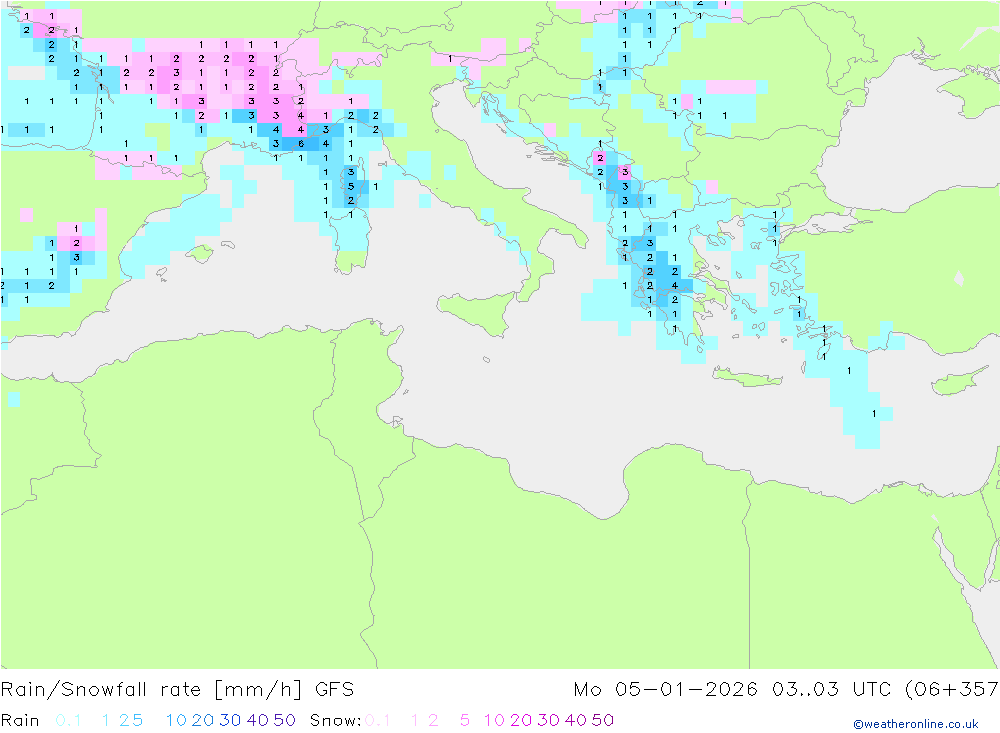
Task: Click the 'Rain' legend label
Action: tap(20, 720)
